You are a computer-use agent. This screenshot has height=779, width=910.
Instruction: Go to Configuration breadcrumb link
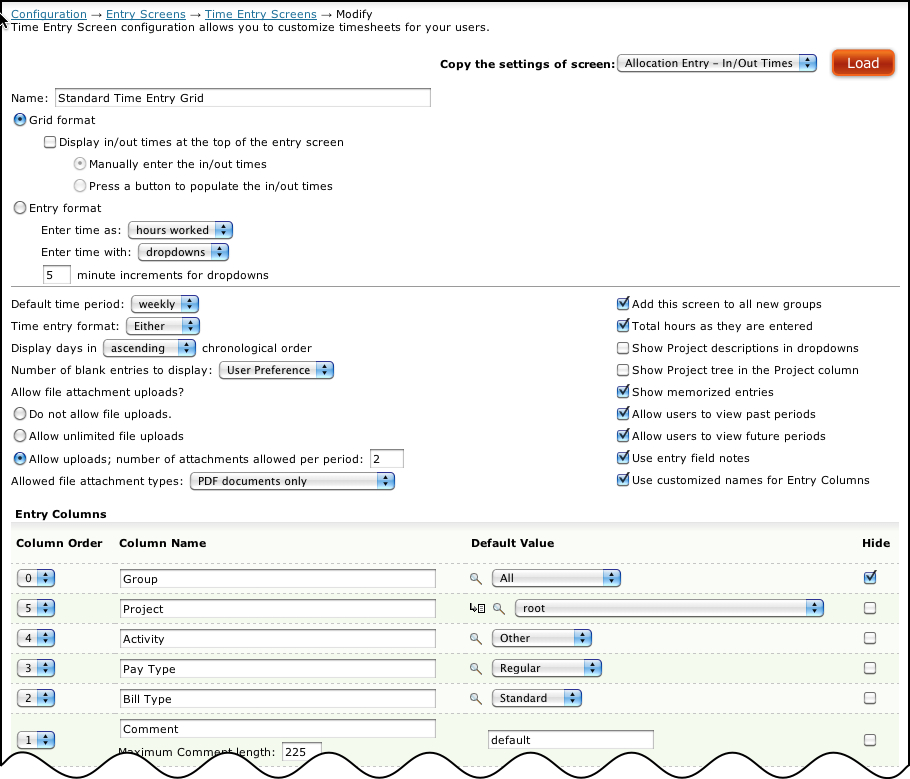(49, 14)
